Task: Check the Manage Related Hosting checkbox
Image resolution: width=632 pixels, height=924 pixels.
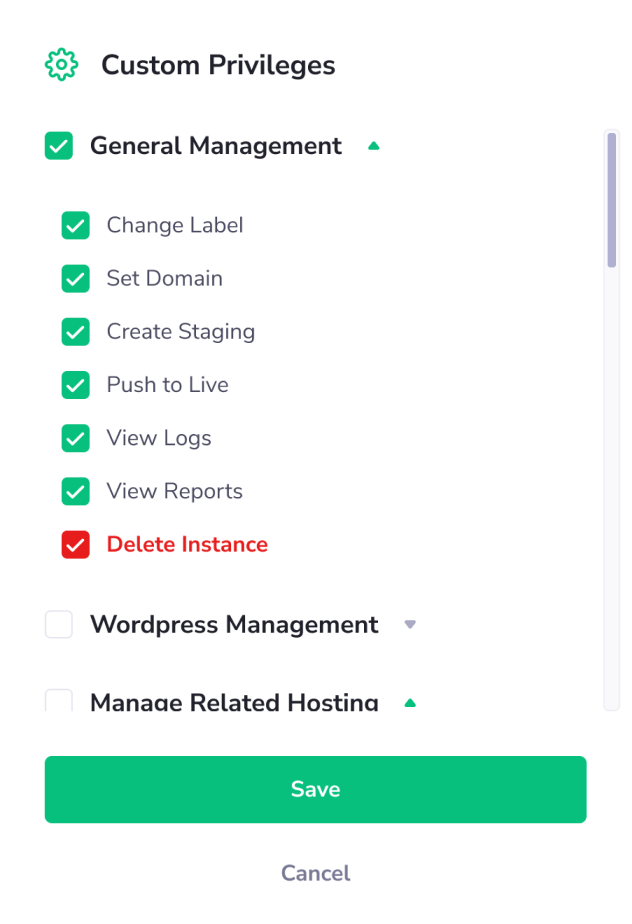Action: click(x=58, y=700)
